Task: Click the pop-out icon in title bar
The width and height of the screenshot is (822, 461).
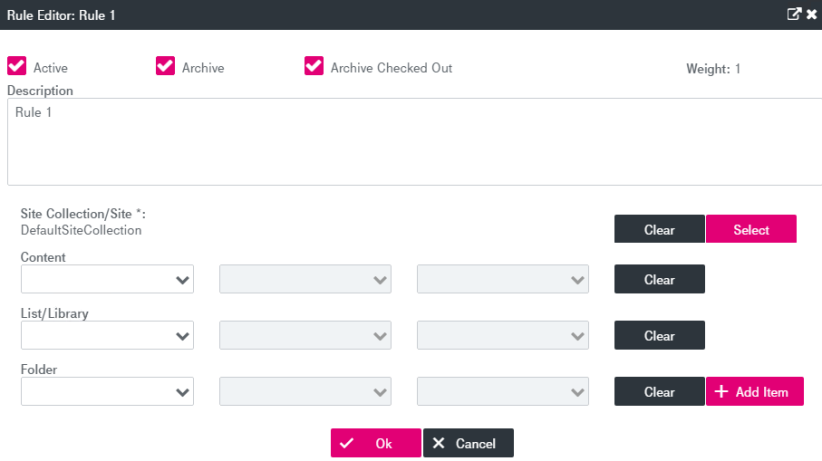Action: [794, 14]
